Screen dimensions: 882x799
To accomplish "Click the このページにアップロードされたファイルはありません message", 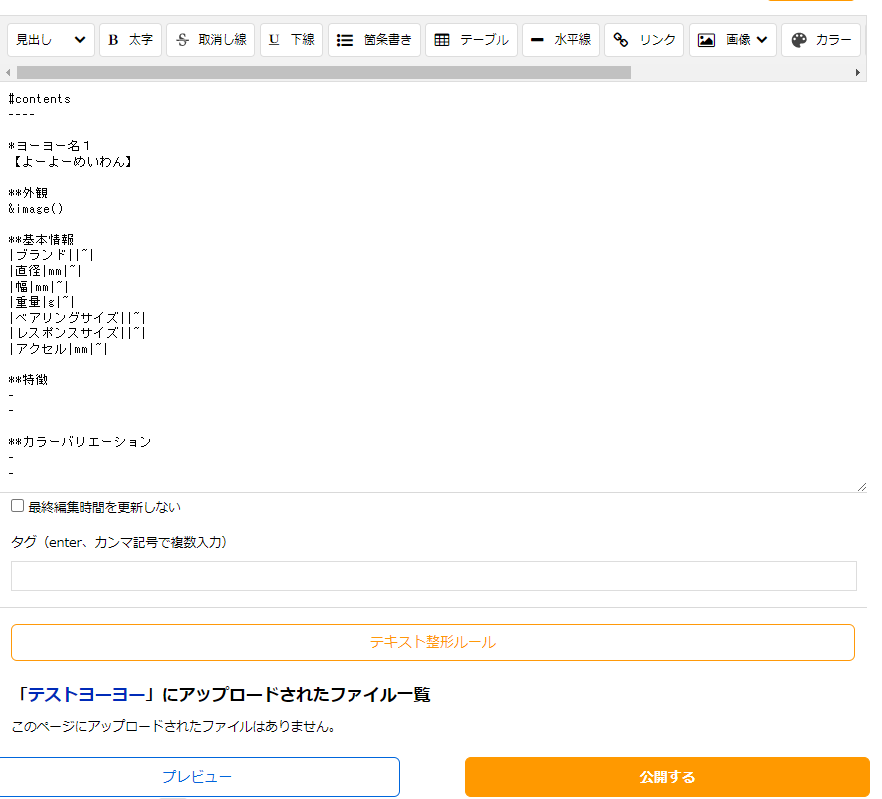I will pyautogui.click(x=173, y=726).
